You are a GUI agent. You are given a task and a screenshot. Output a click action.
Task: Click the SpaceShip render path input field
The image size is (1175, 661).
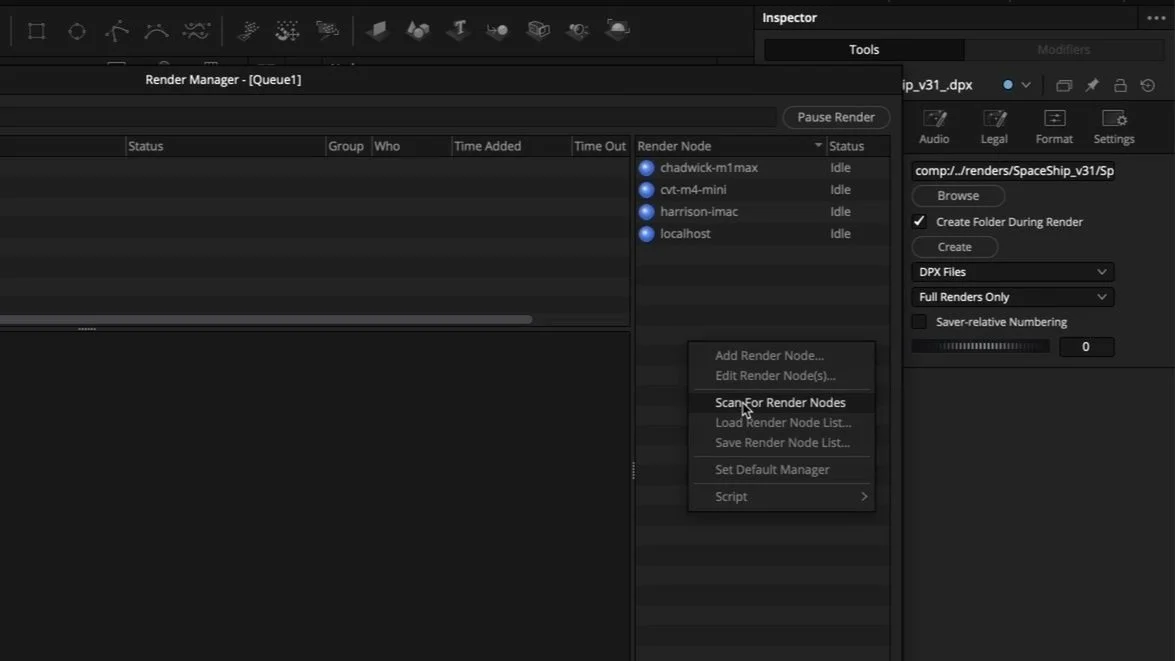pos(1013,170)
